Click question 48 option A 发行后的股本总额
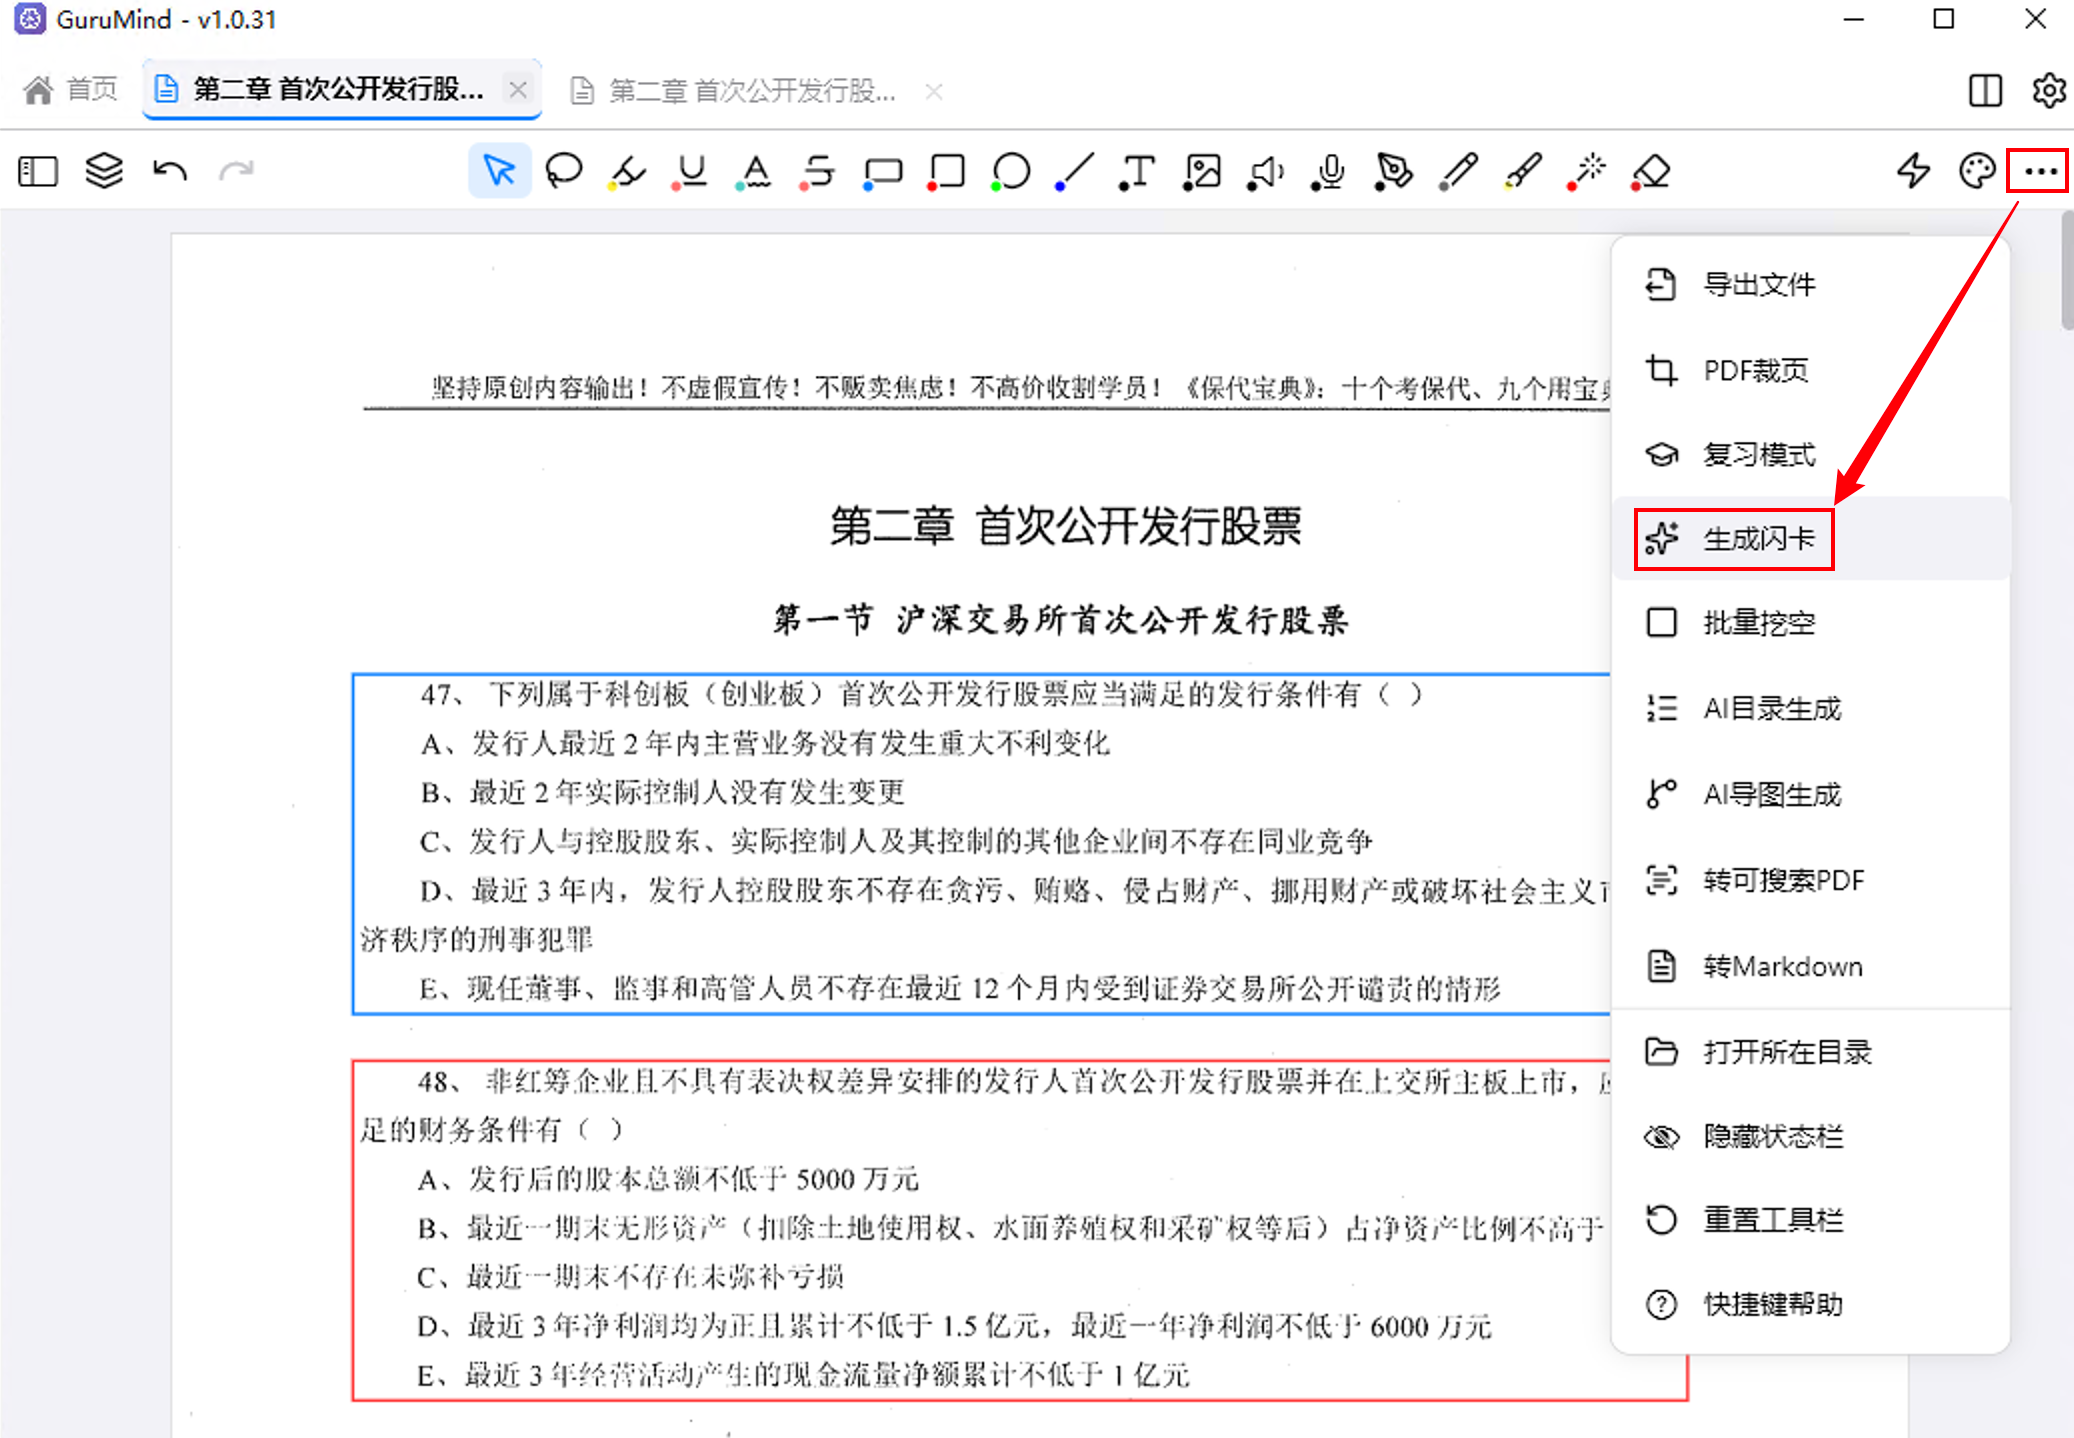Viewport: 2074px width, 1438px height. coord(668,1179)
